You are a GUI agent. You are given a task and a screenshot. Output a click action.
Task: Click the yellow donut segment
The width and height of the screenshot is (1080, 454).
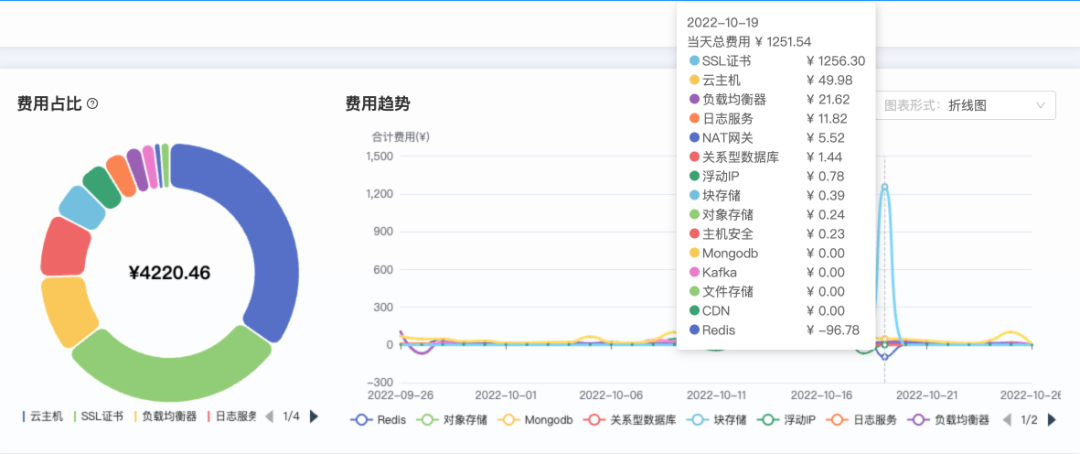click(x=67, y=311)
